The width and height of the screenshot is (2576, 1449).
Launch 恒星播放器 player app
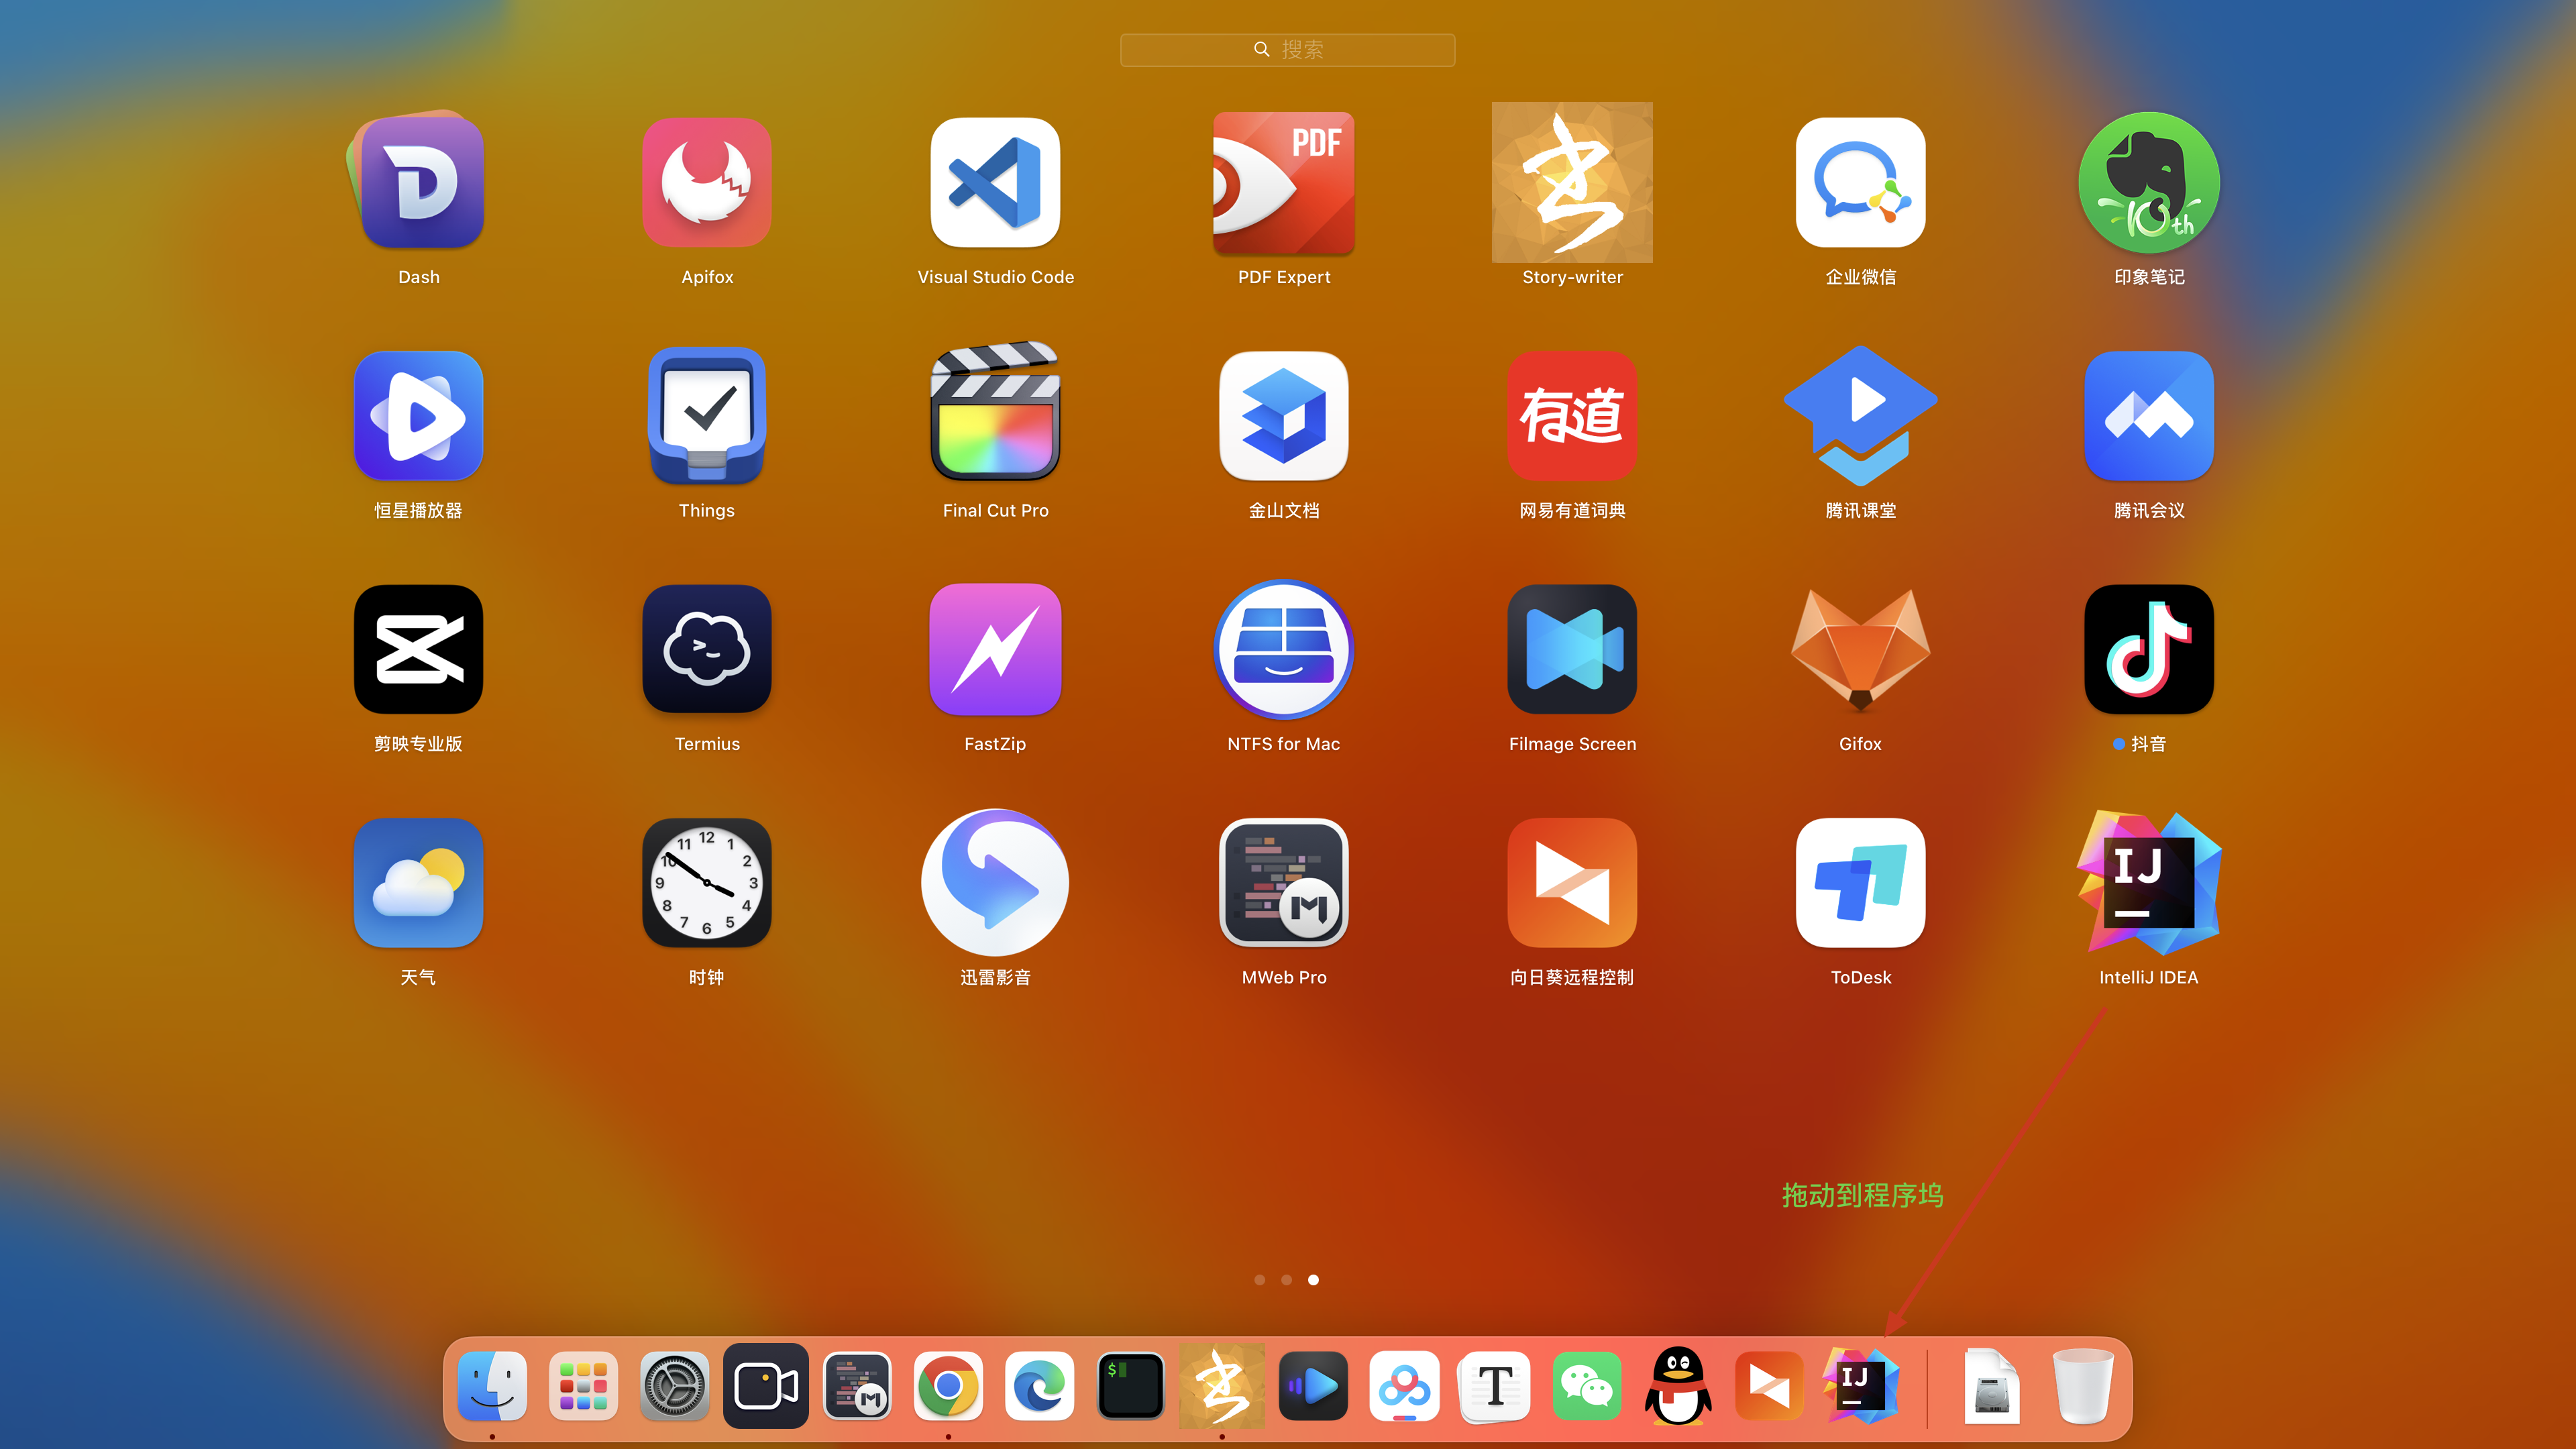pyautogui.click(x=418, y=415)
